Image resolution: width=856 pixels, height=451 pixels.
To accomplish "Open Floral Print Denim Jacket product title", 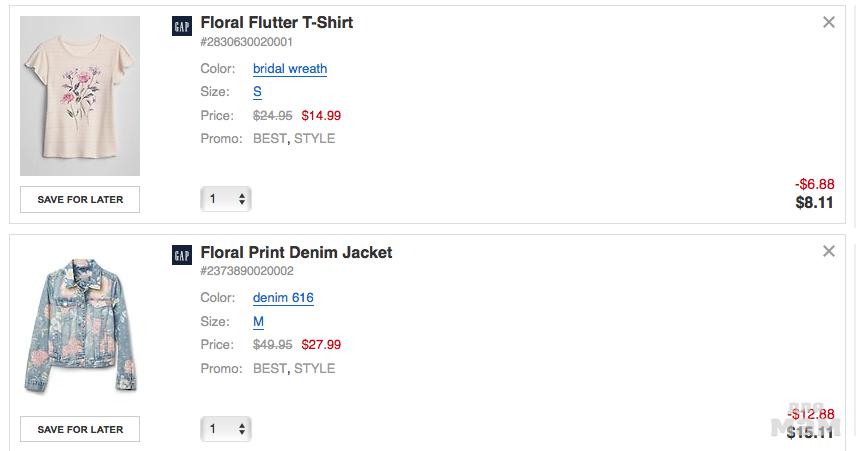I will click(x=296, y=252).
